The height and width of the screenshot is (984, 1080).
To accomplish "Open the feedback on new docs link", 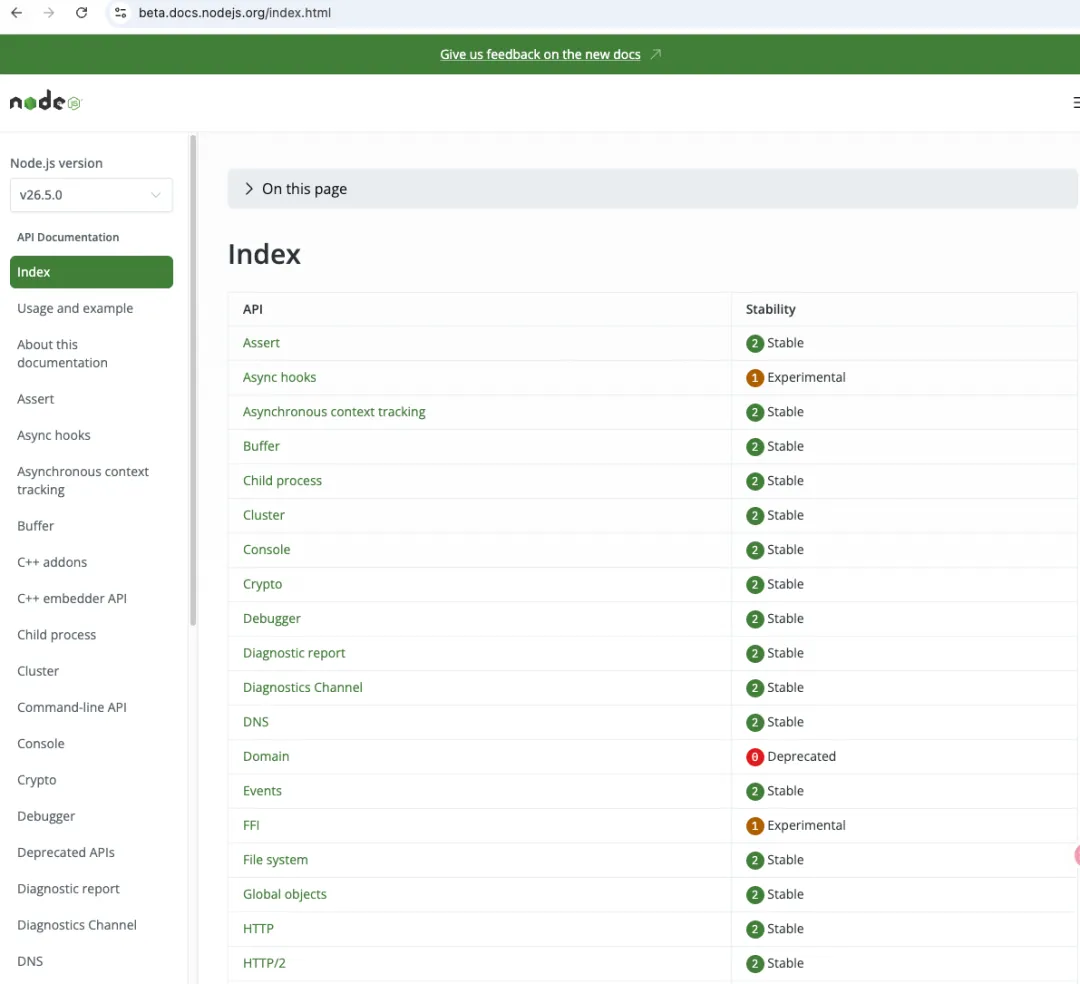I will (540, 54).
